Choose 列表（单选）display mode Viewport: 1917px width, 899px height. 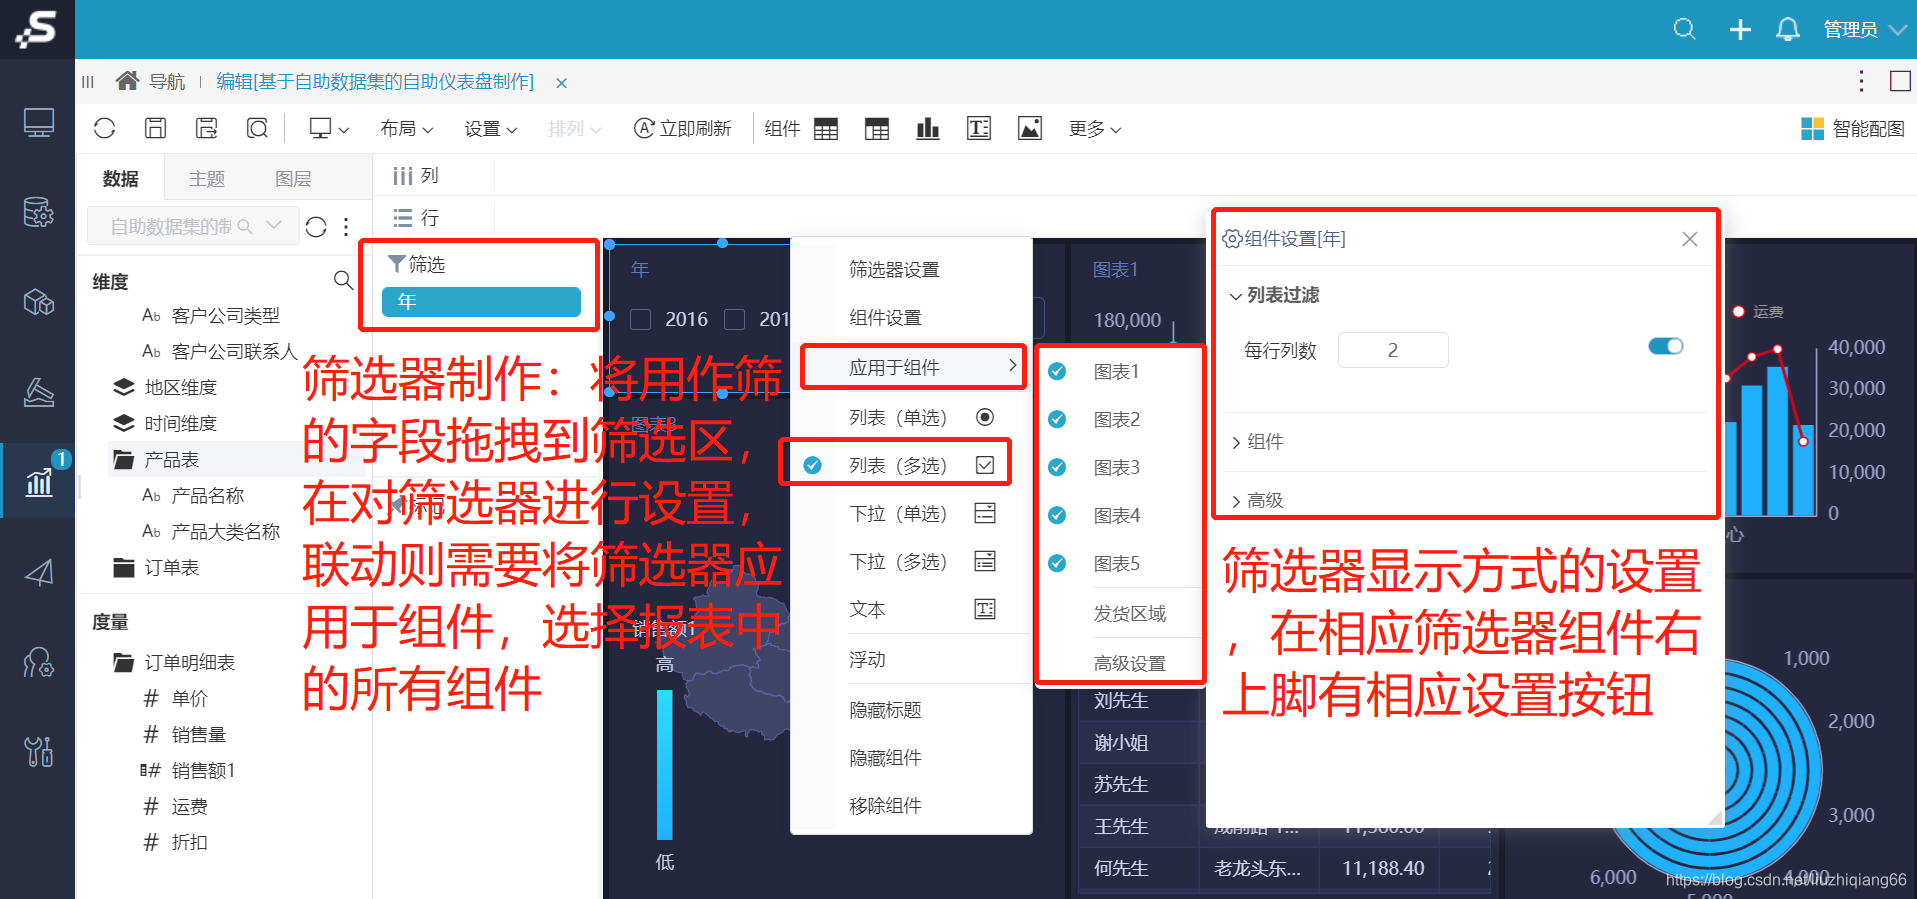pyautogui.click(x=920, y=417)
